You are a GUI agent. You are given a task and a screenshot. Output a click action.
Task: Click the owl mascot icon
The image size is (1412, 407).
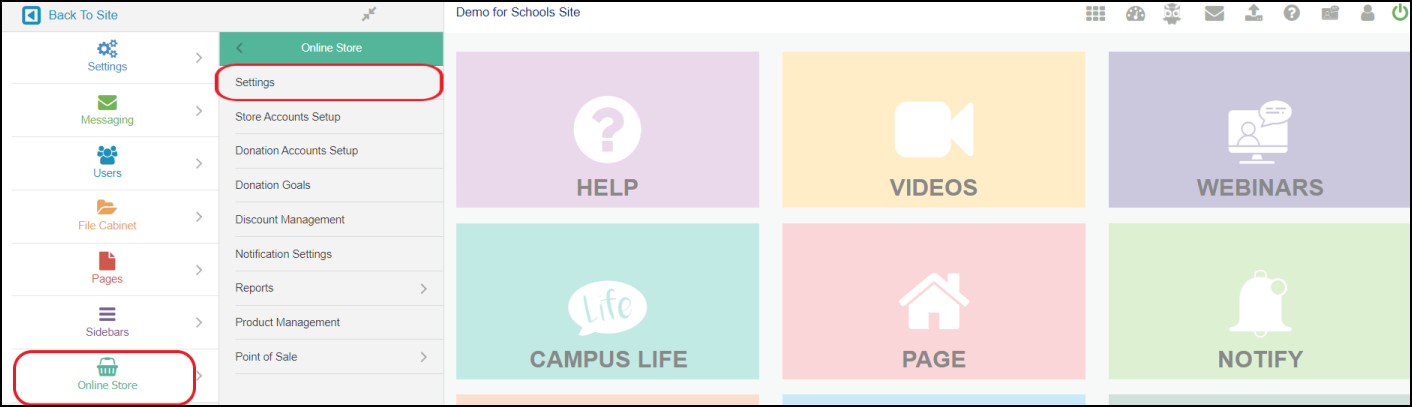[x=1173, y=14]
